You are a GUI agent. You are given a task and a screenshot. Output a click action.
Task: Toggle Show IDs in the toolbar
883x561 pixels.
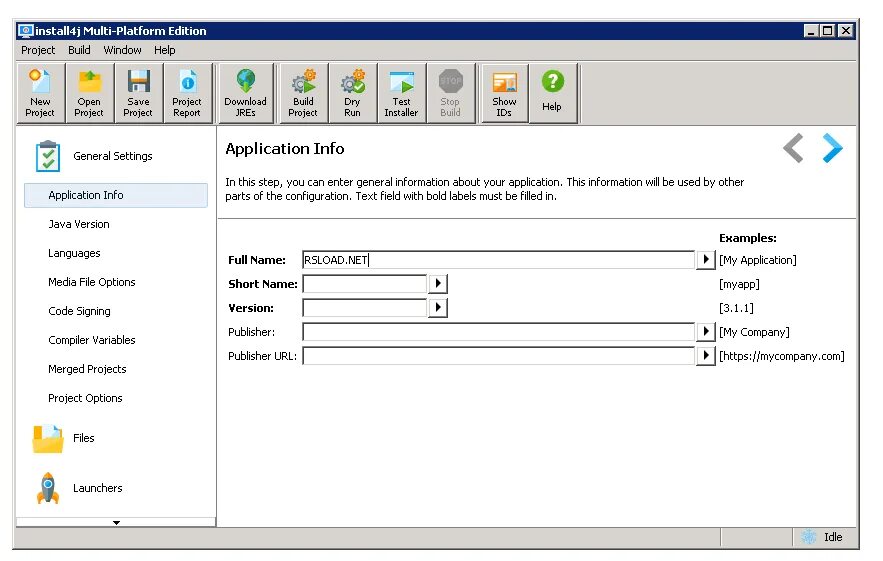(x=505, y=94)
